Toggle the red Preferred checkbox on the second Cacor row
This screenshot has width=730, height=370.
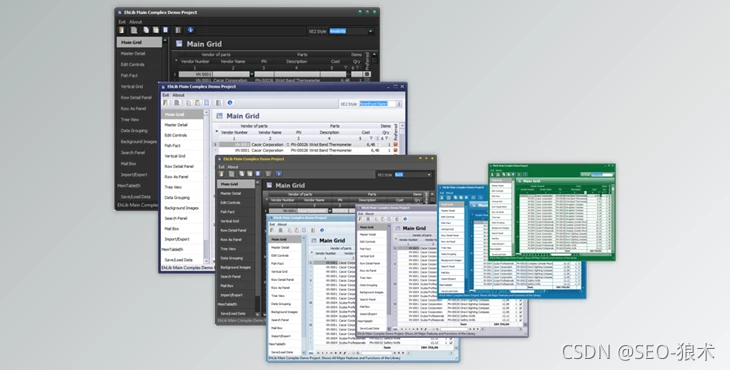coord(396,151)
